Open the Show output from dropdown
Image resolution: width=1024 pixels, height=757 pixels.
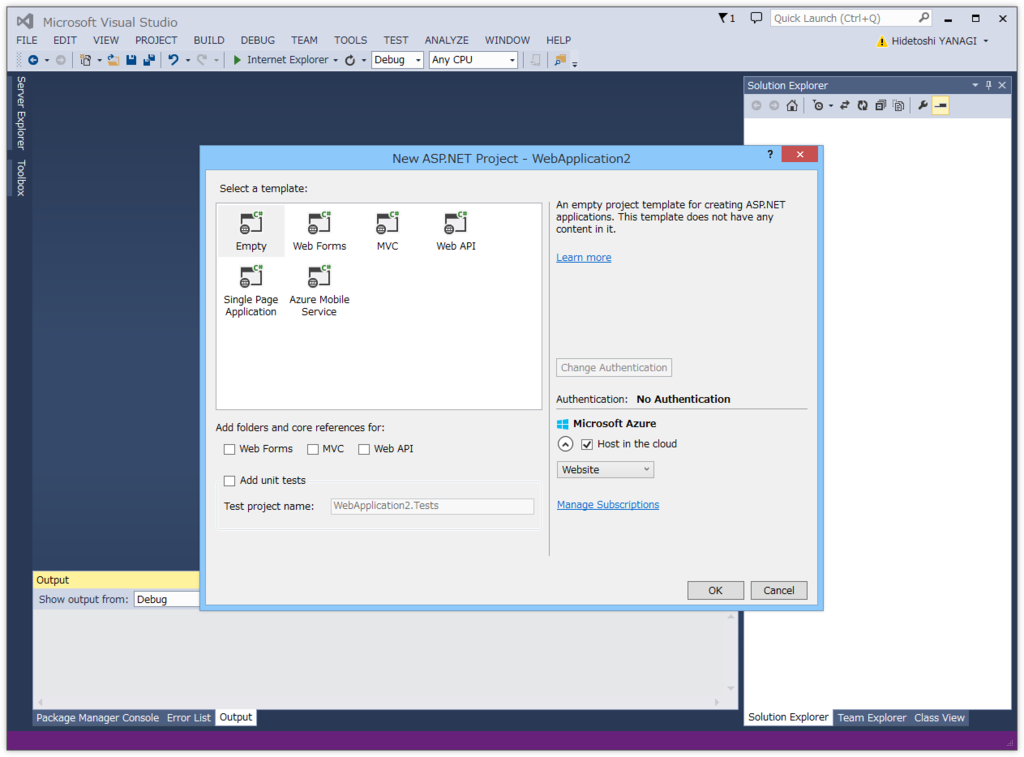pyautogui.click(x=167, y=600)
